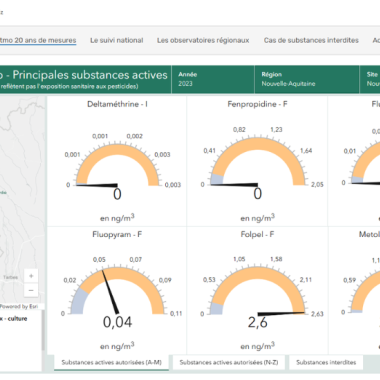Click the Folpel gauge needle
This screenshot has width=380, height=380.
tap(281, 313)
